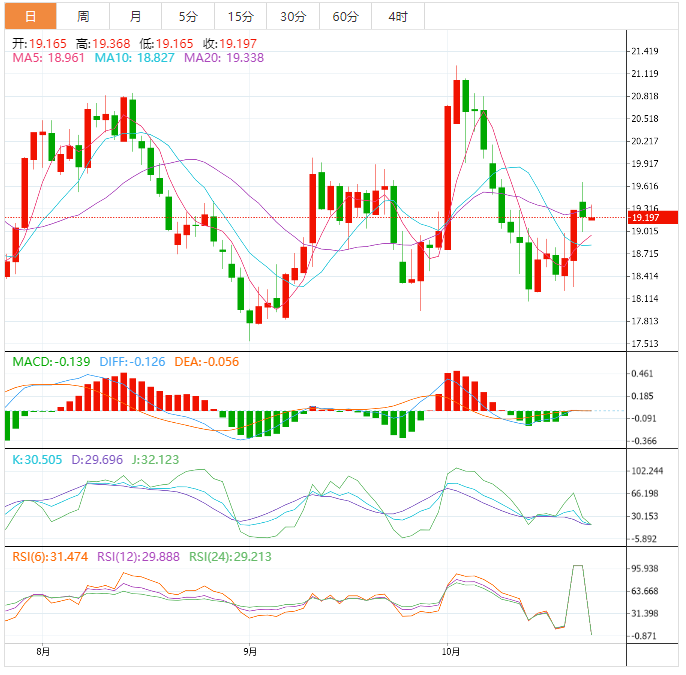This screenshot has width=686, height=675.
Task: Click the RSI(24):29.213 value
Action: (x=230, y=557)
